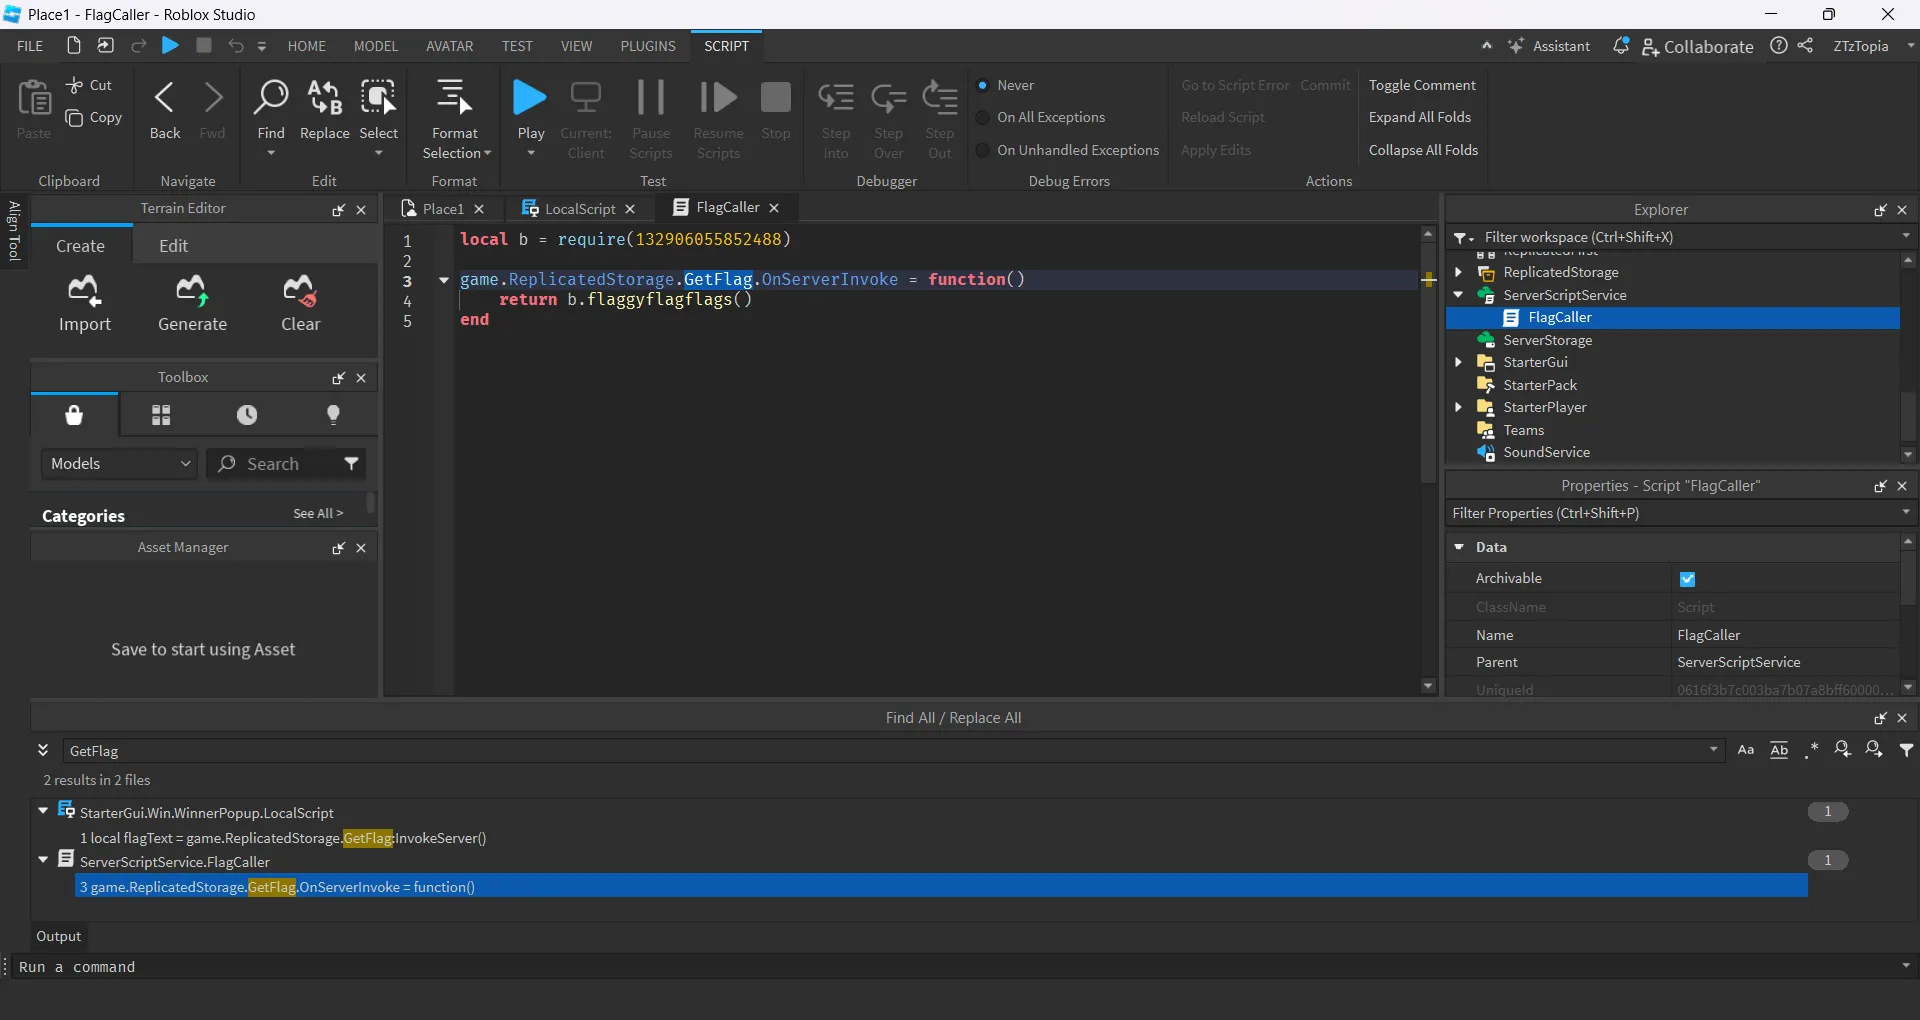Expand StarterGui in Explorer
Screen dimensions: 1920x1020
click(x=1458, y=362)
